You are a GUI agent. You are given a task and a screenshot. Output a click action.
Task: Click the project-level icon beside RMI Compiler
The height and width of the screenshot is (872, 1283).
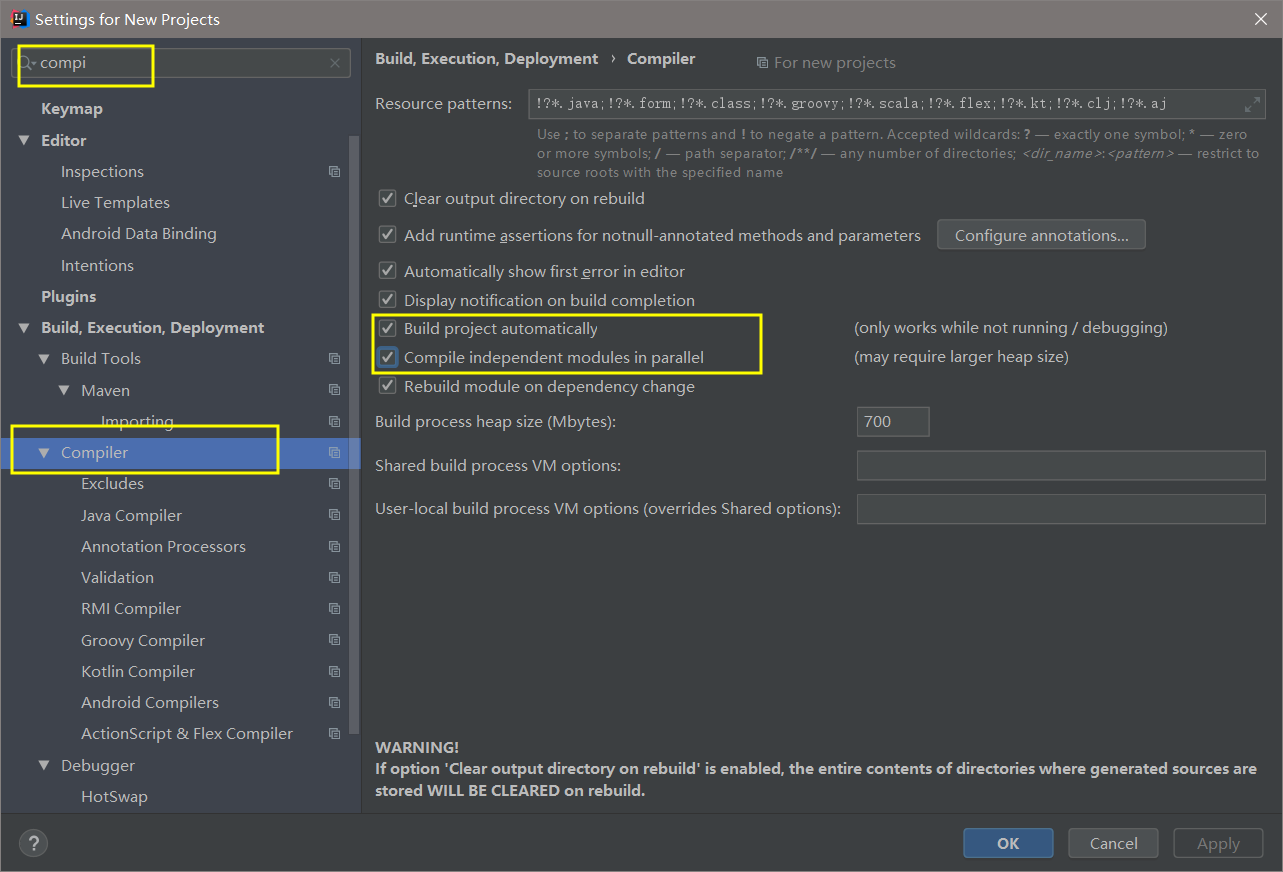point(334,609)
